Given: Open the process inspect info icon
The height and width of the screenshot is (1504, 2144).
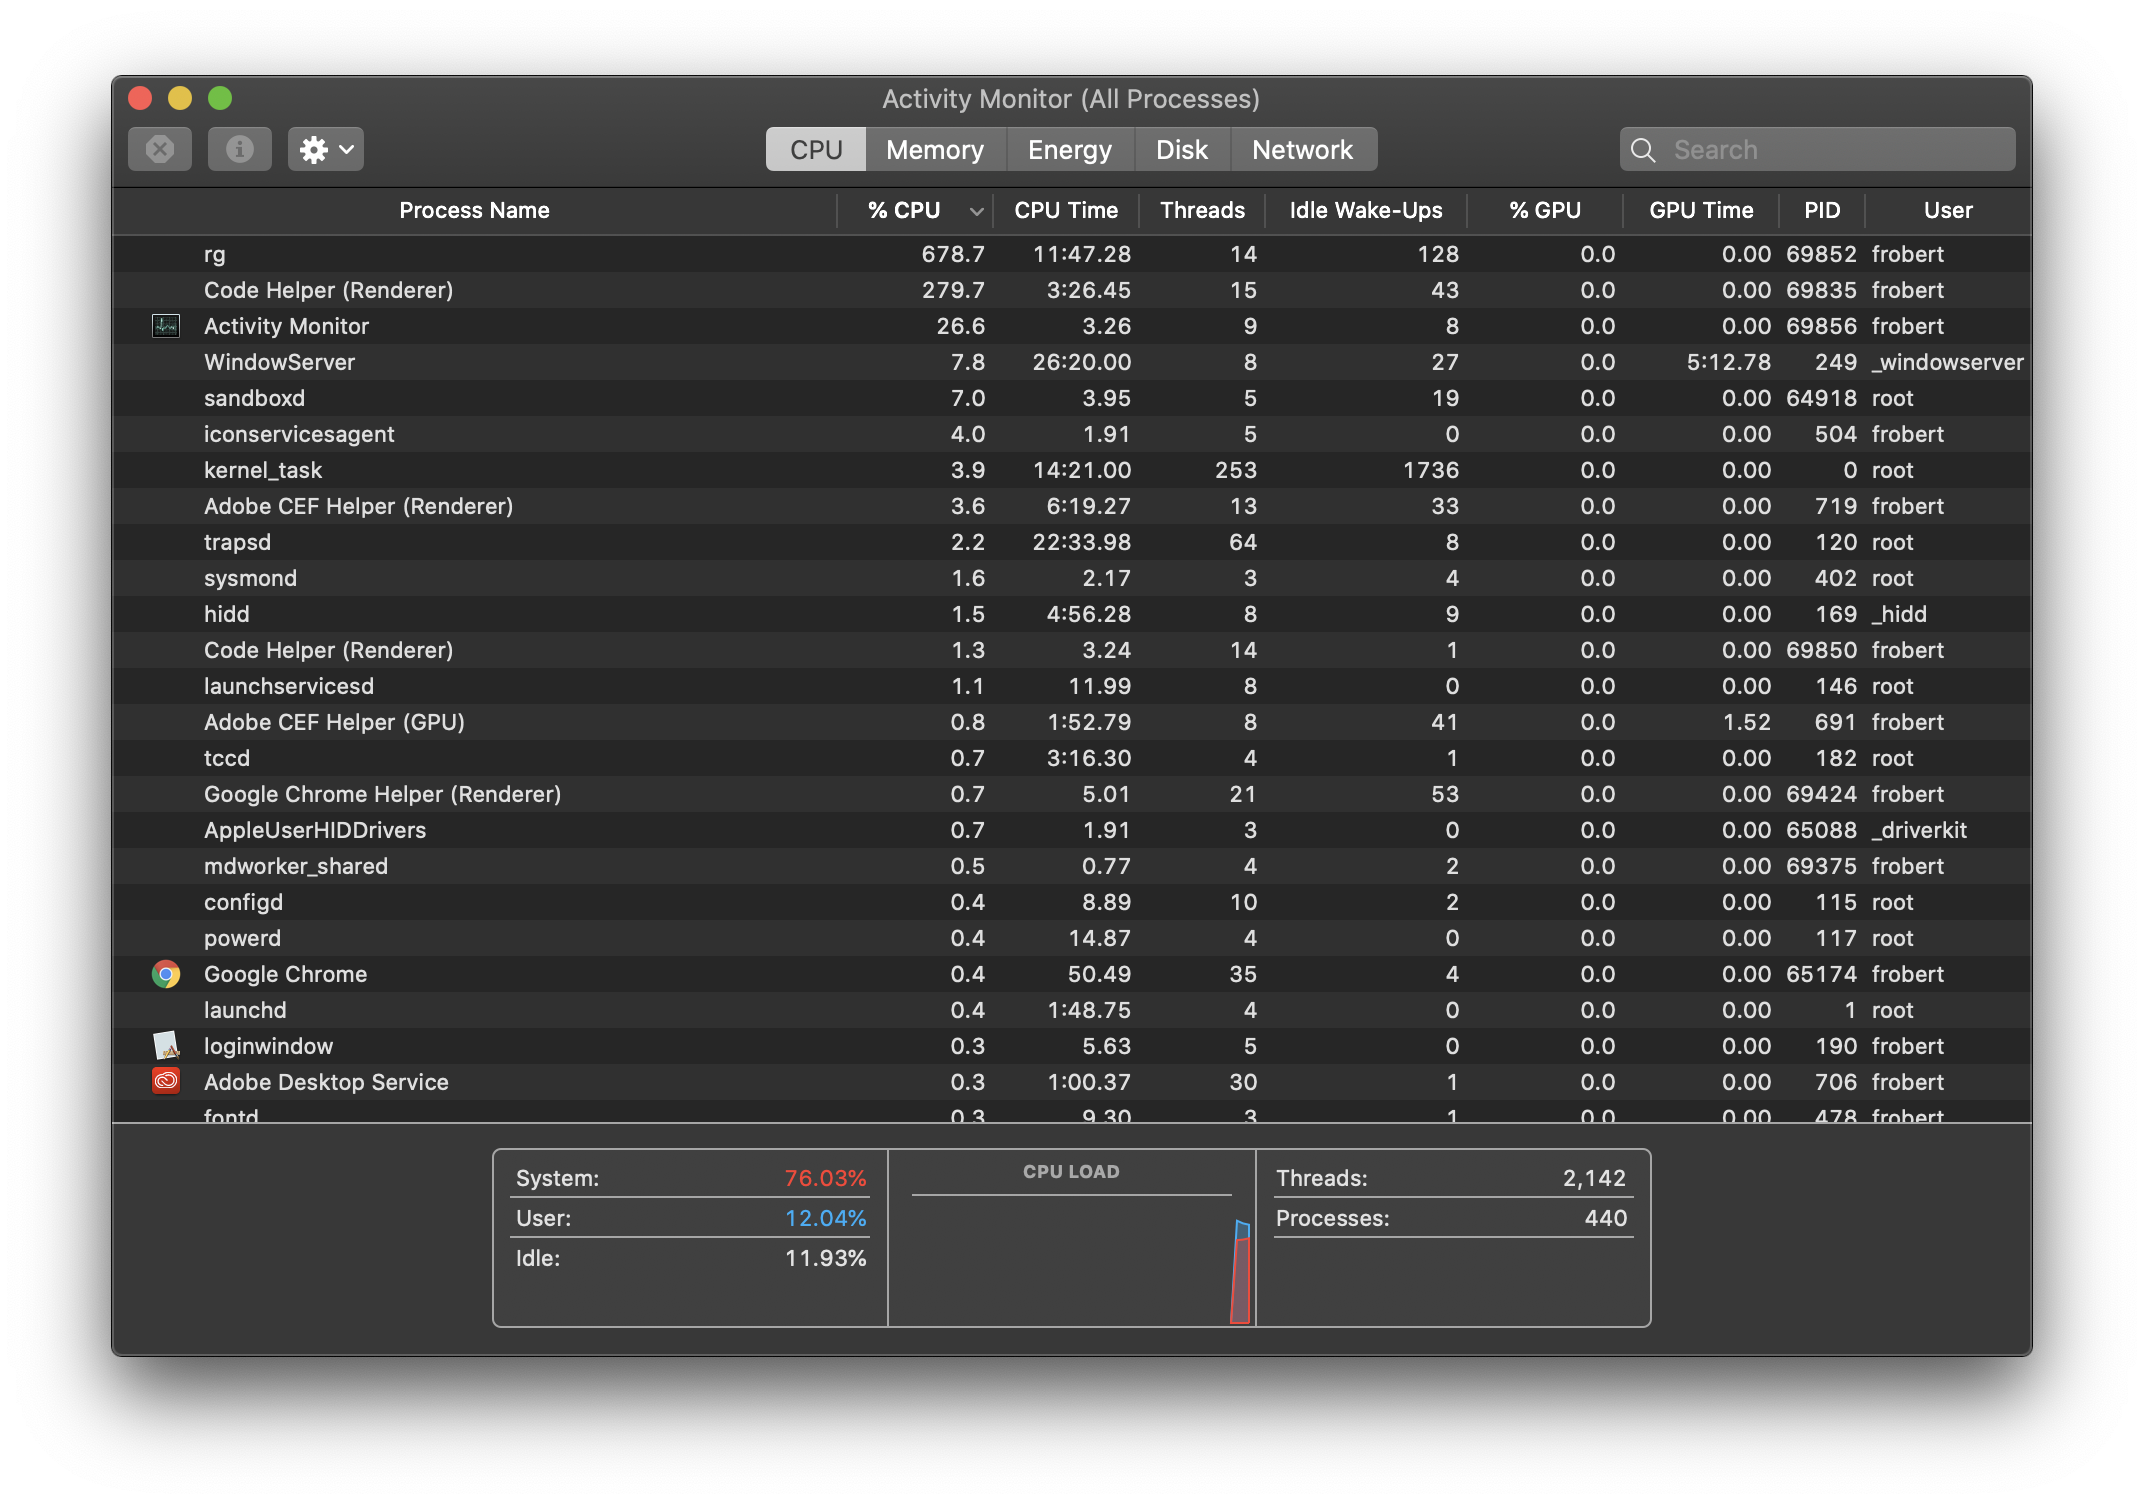Looking at the screenshot, I should 239,148.
